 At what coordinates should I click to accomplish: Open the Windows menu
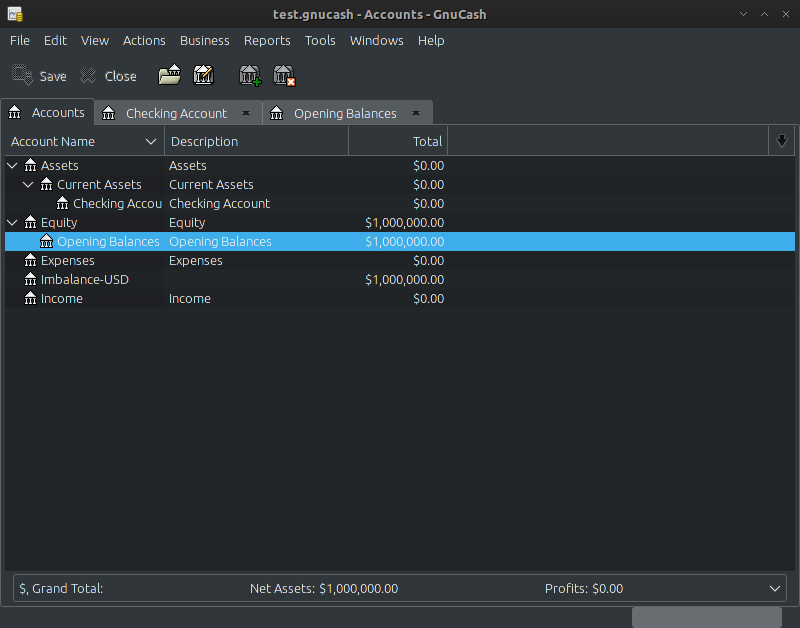coord(377,41)
